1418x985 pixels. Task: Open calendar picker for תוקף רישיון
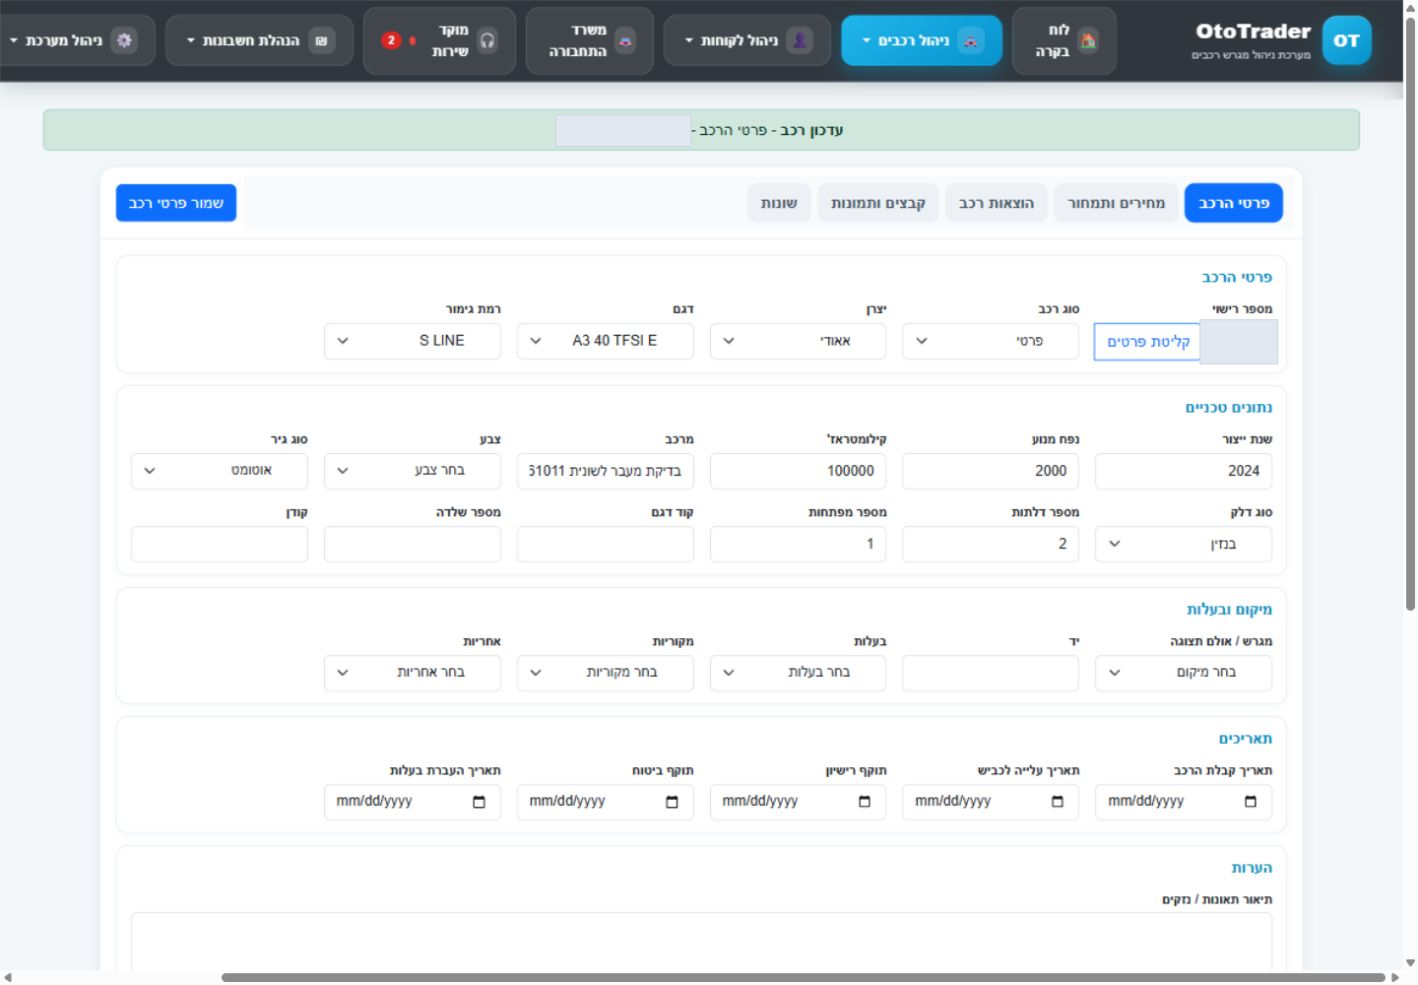pos(864,802)
